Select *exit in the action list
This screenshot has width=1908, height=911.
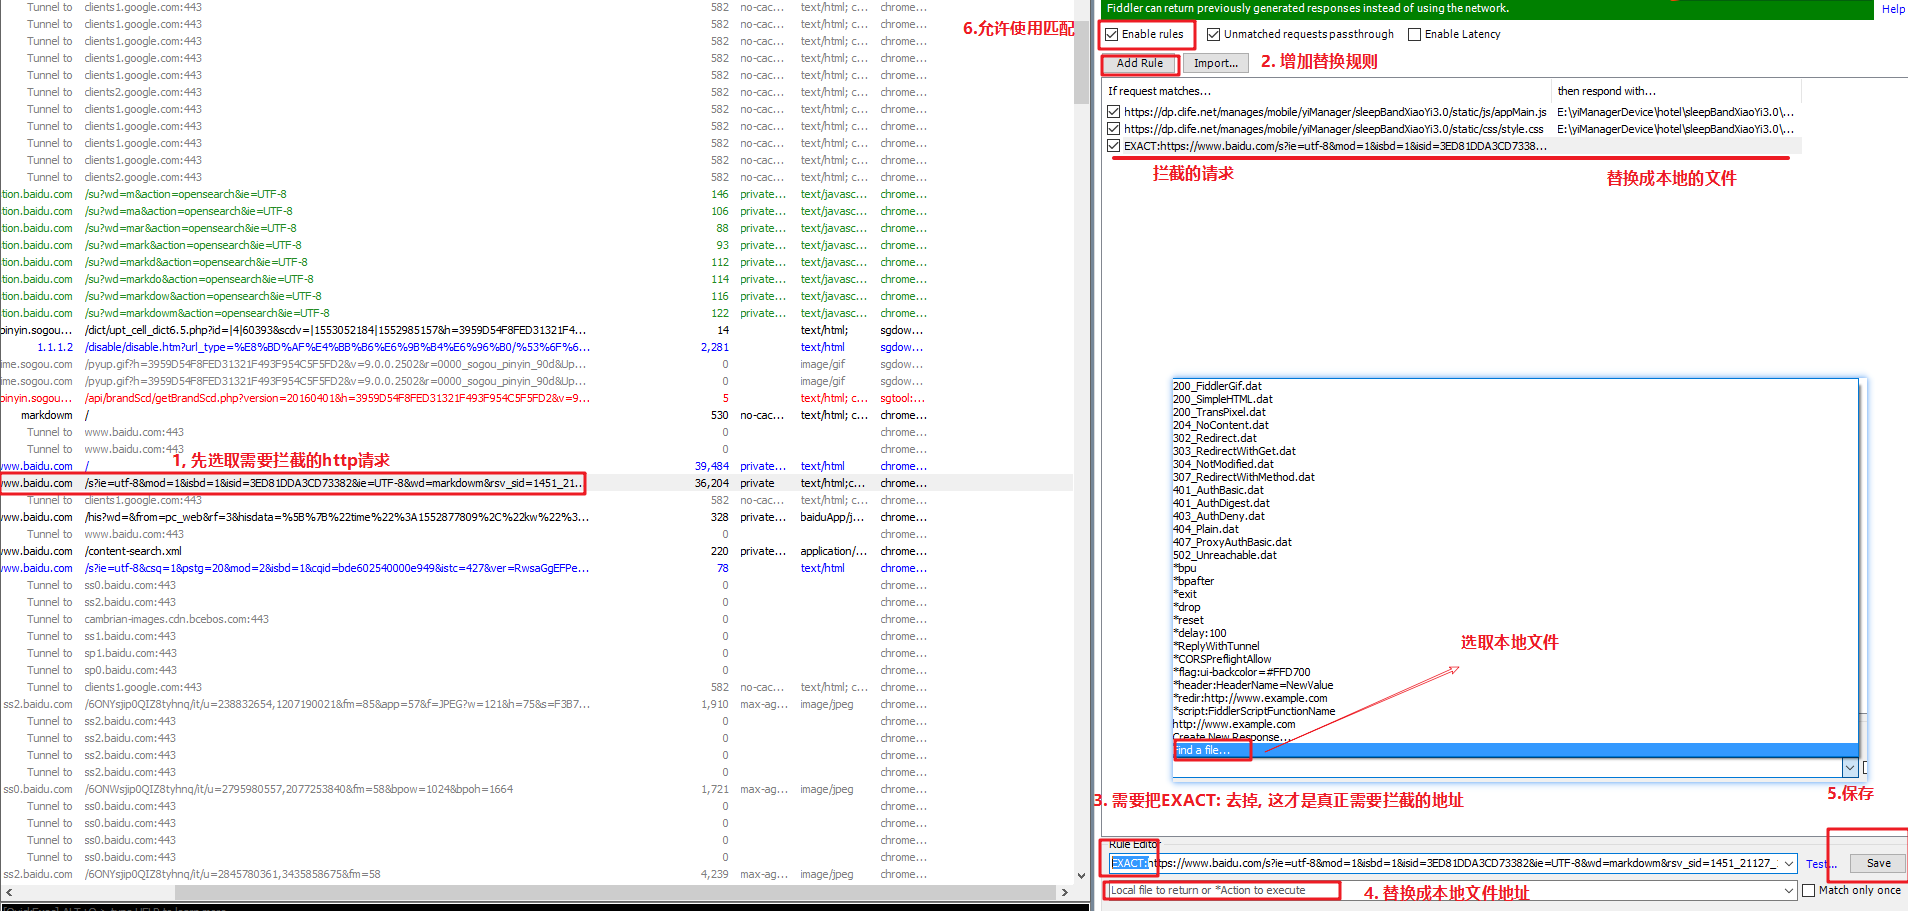(x=1514, y=594)
